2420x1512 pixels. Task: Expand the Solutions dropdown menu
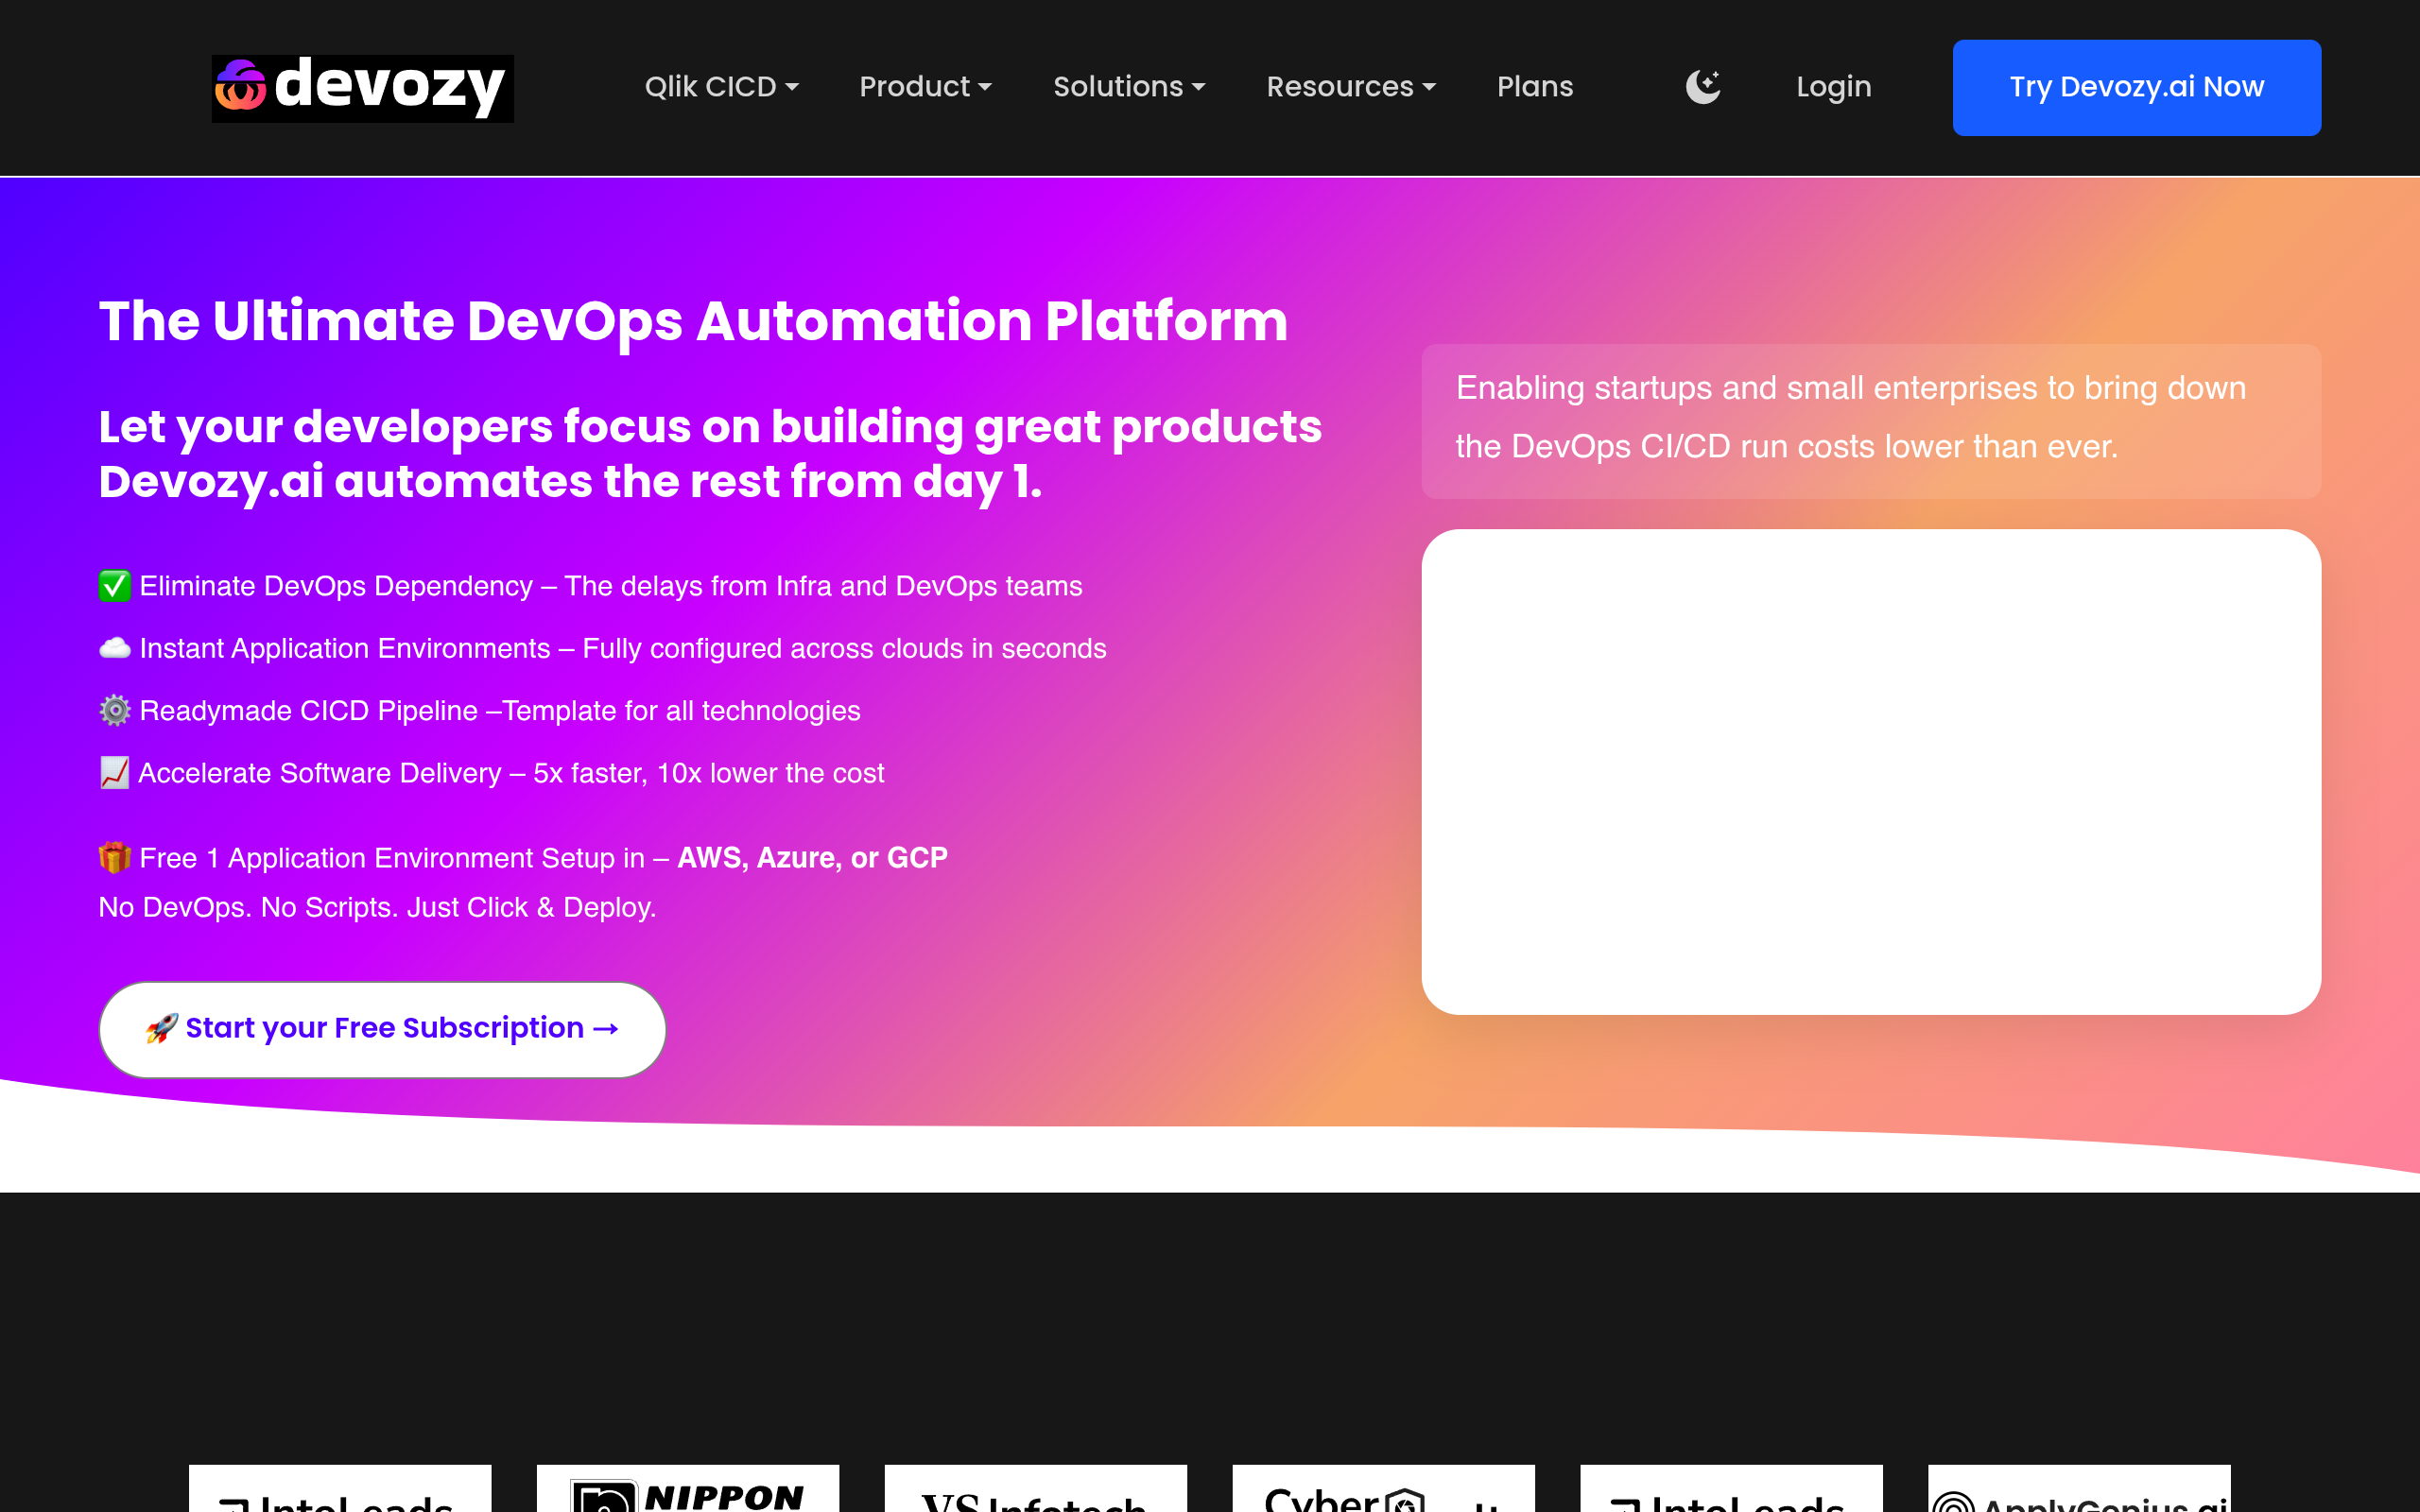(1129, 87)
